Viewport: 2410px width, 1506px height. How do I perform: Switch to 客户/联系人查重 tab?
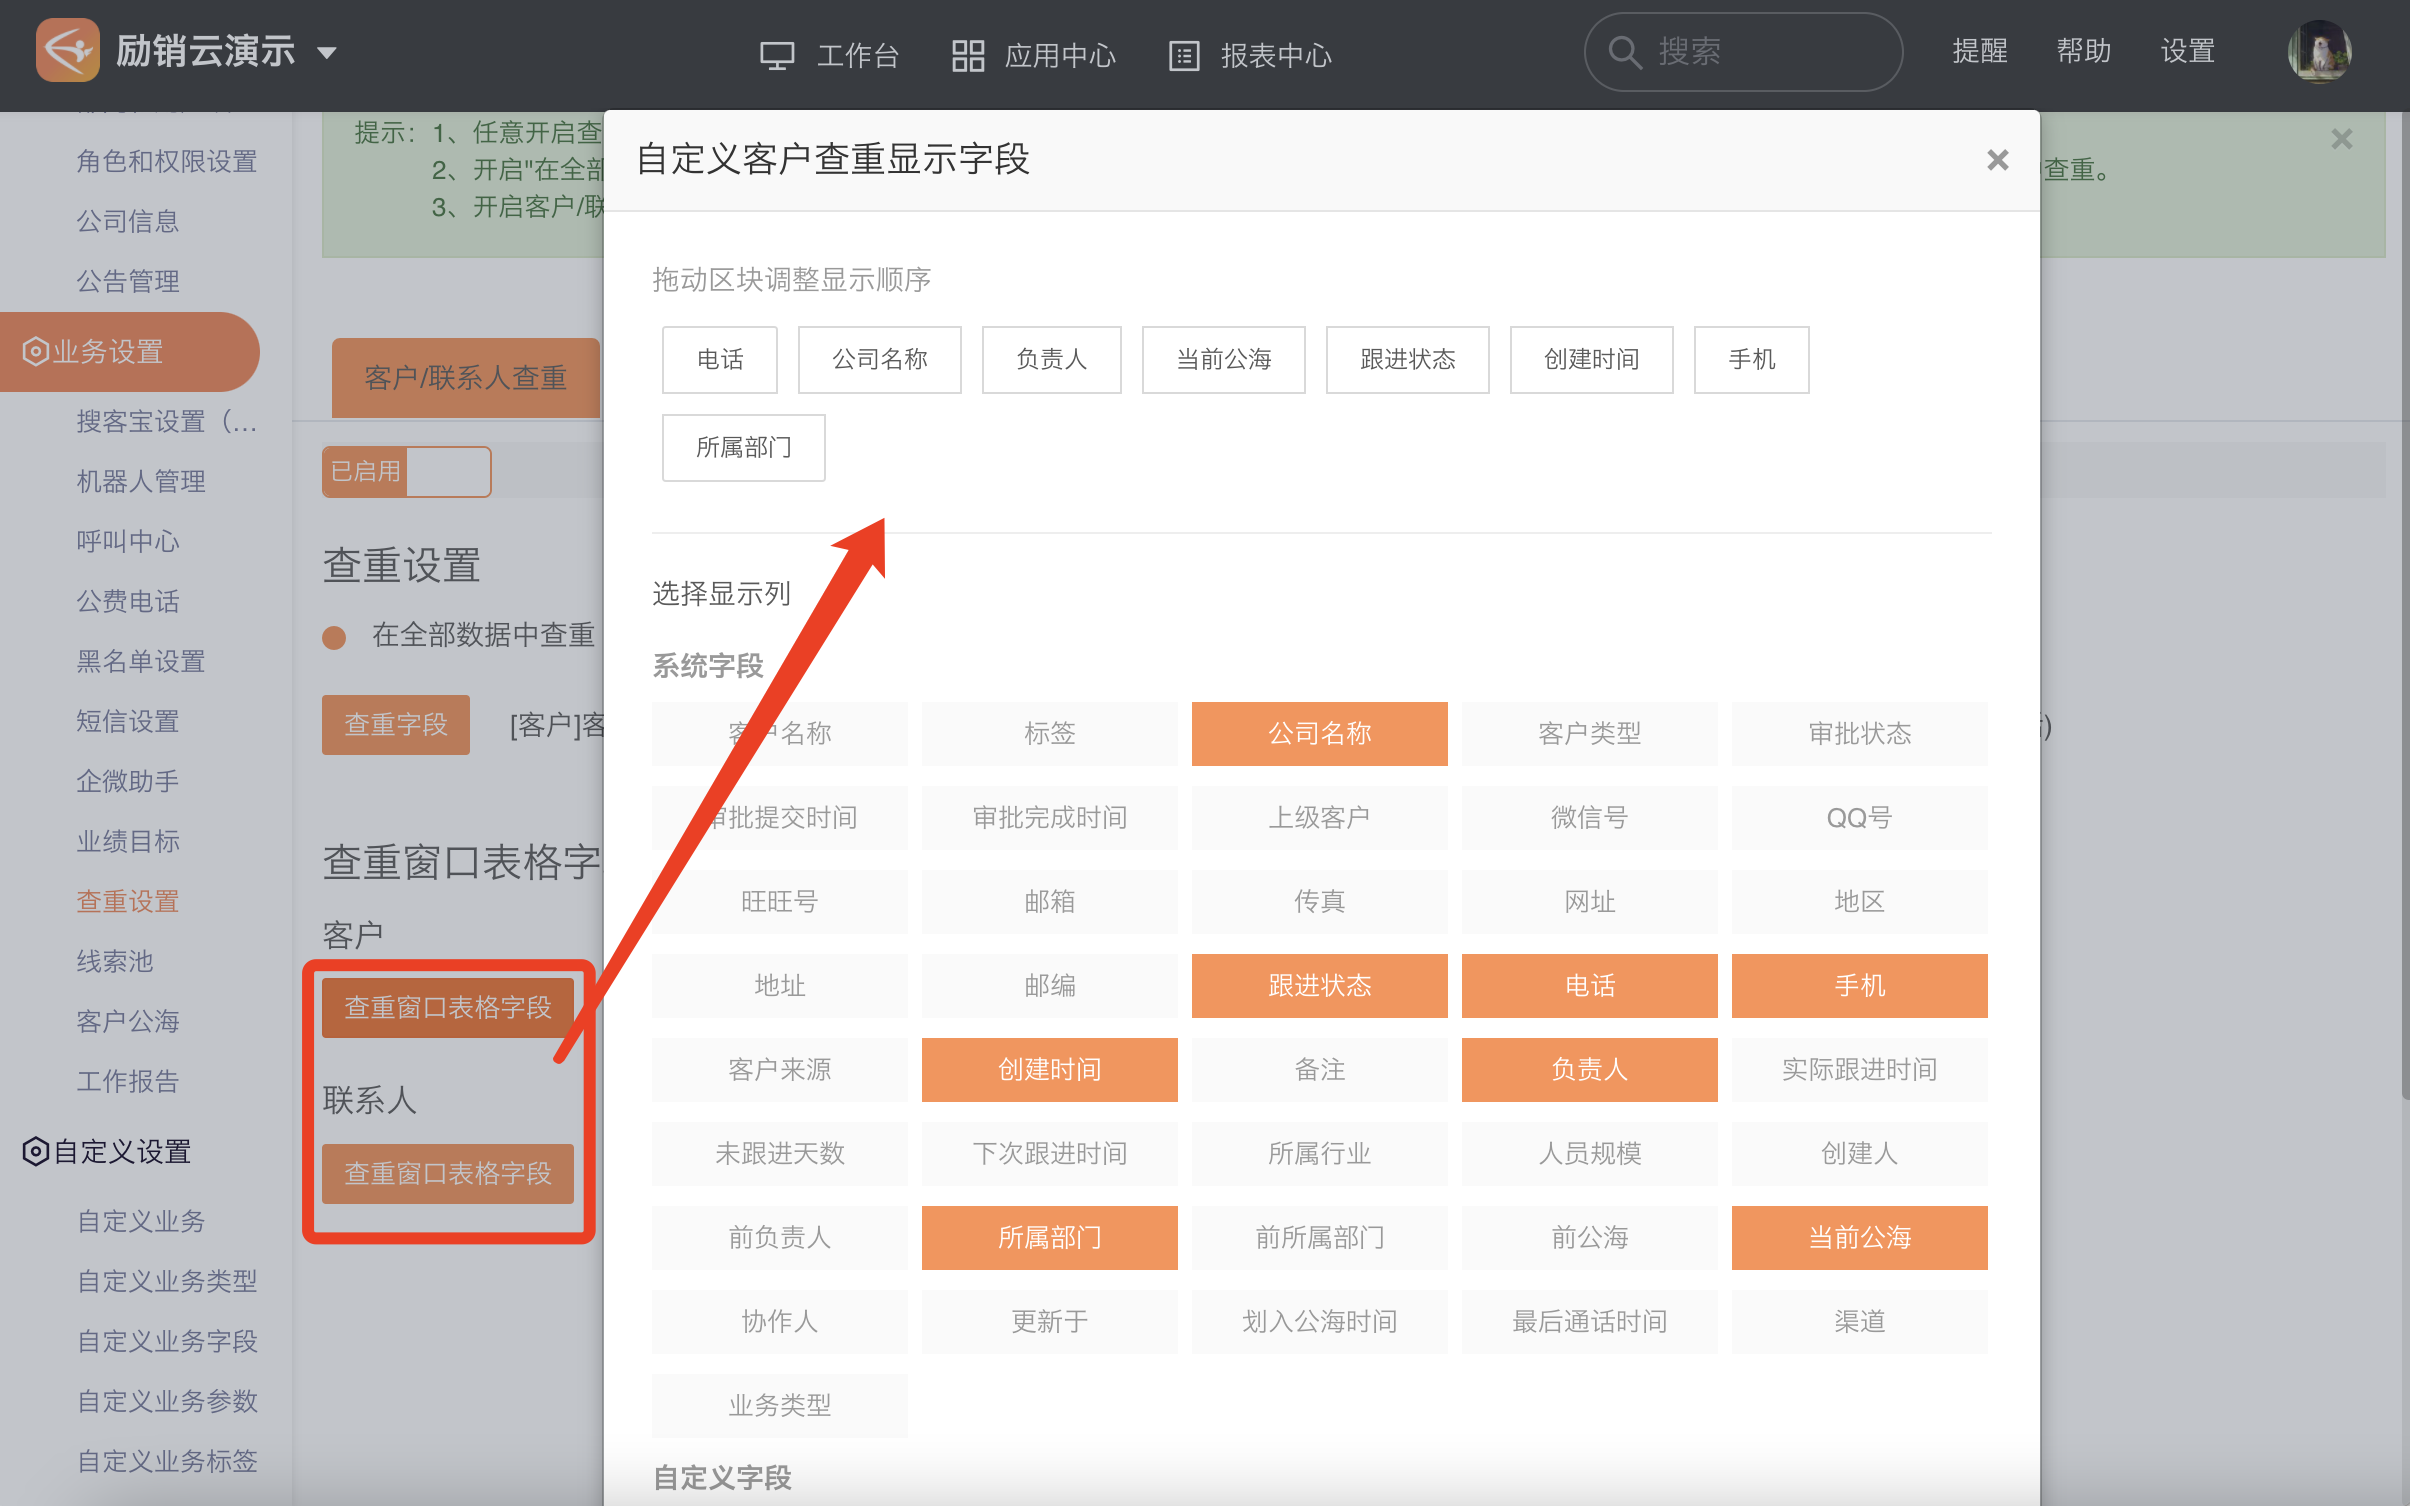[465, 377]
